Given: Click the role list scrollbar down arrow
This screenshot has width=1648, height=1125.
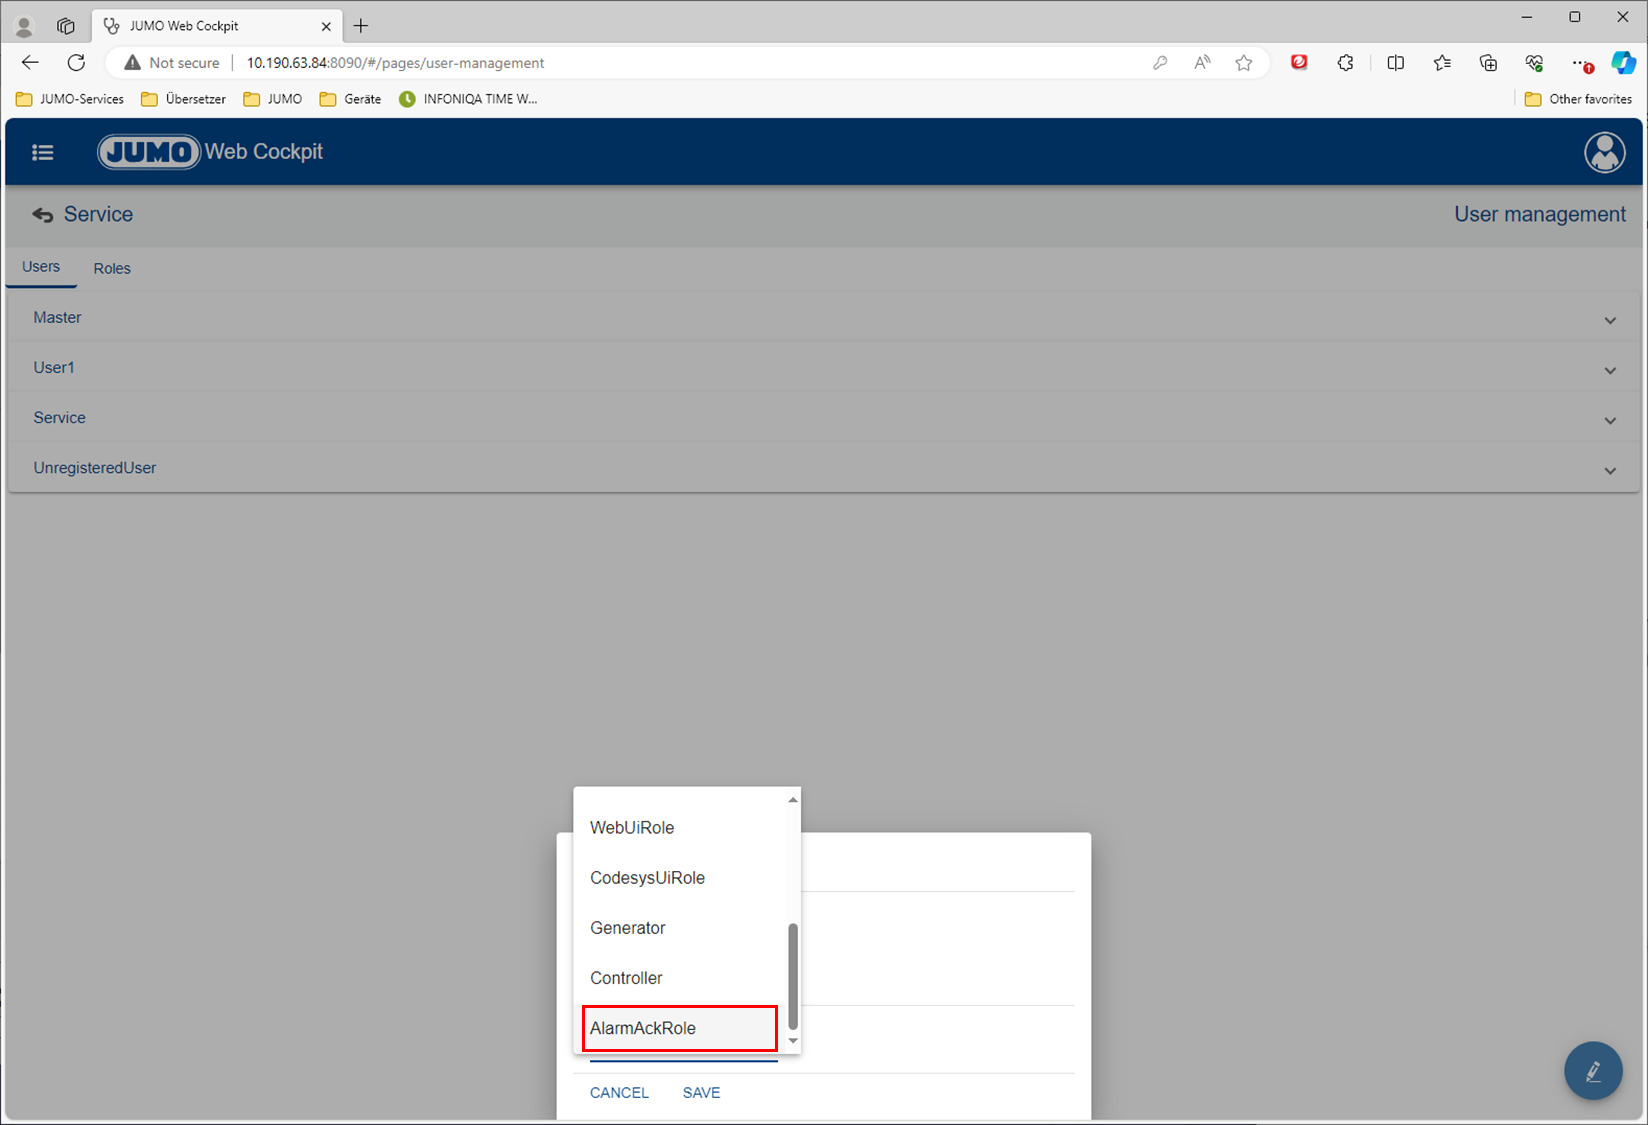Looking at the screenshot, I should click(x=793, y=1041).
